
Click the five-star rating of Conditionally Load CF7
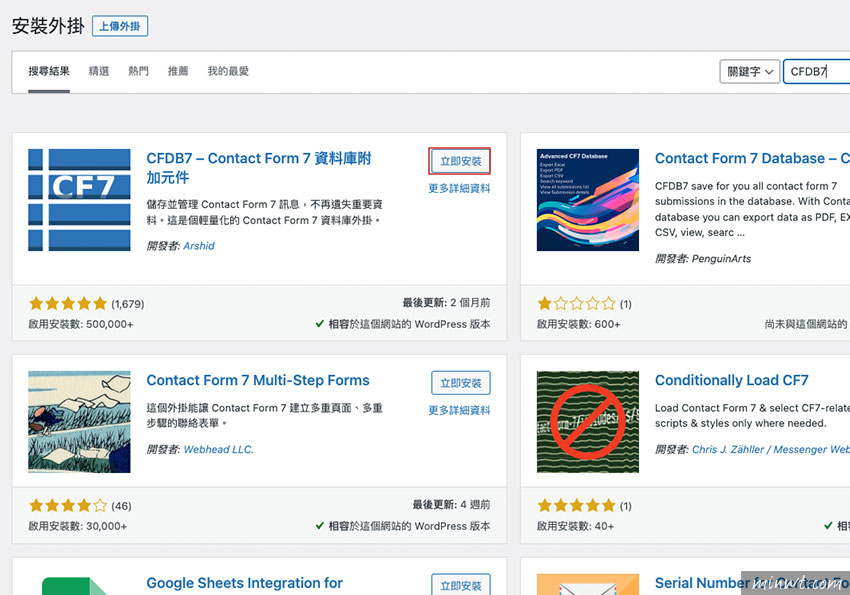[576, 506]
